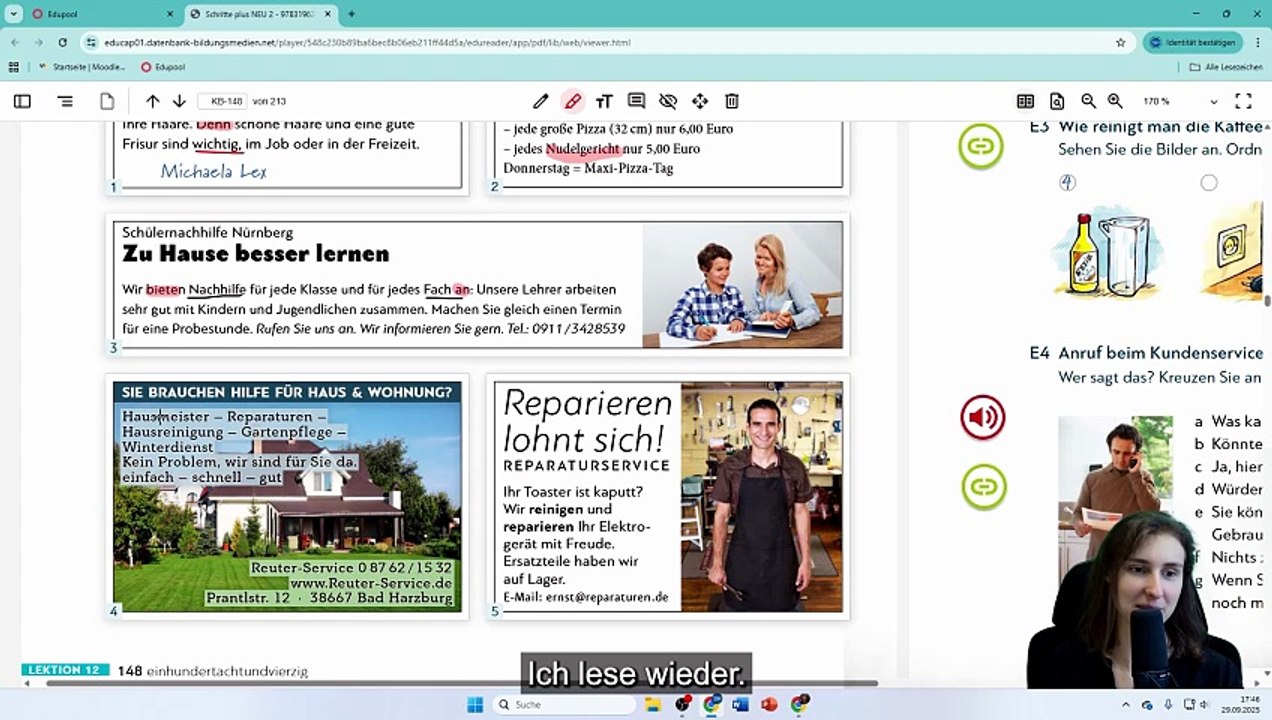Open a new browser tab
This screenshot has height=720, width=1272.
(x=351, y=14)
